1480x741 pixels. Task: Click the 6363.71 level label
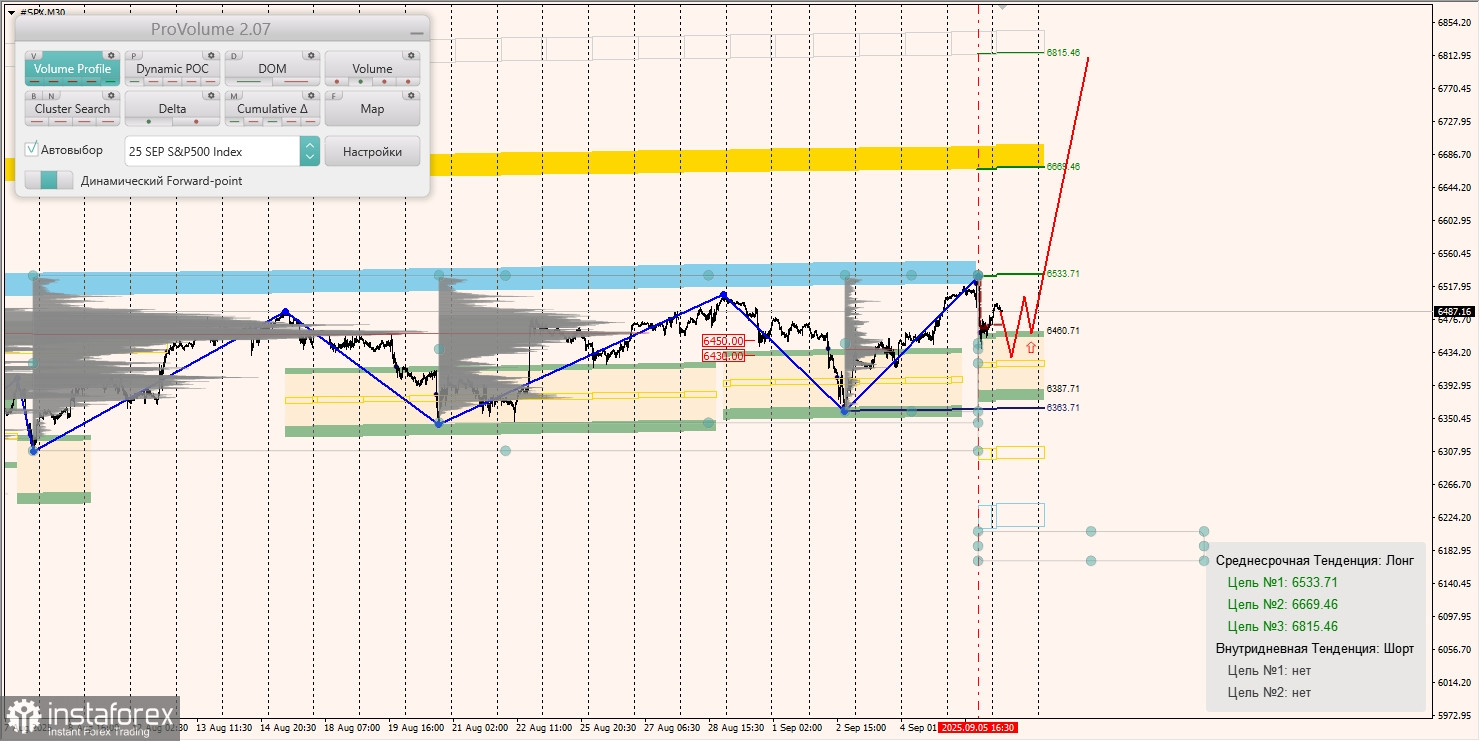click(1063, 407)
